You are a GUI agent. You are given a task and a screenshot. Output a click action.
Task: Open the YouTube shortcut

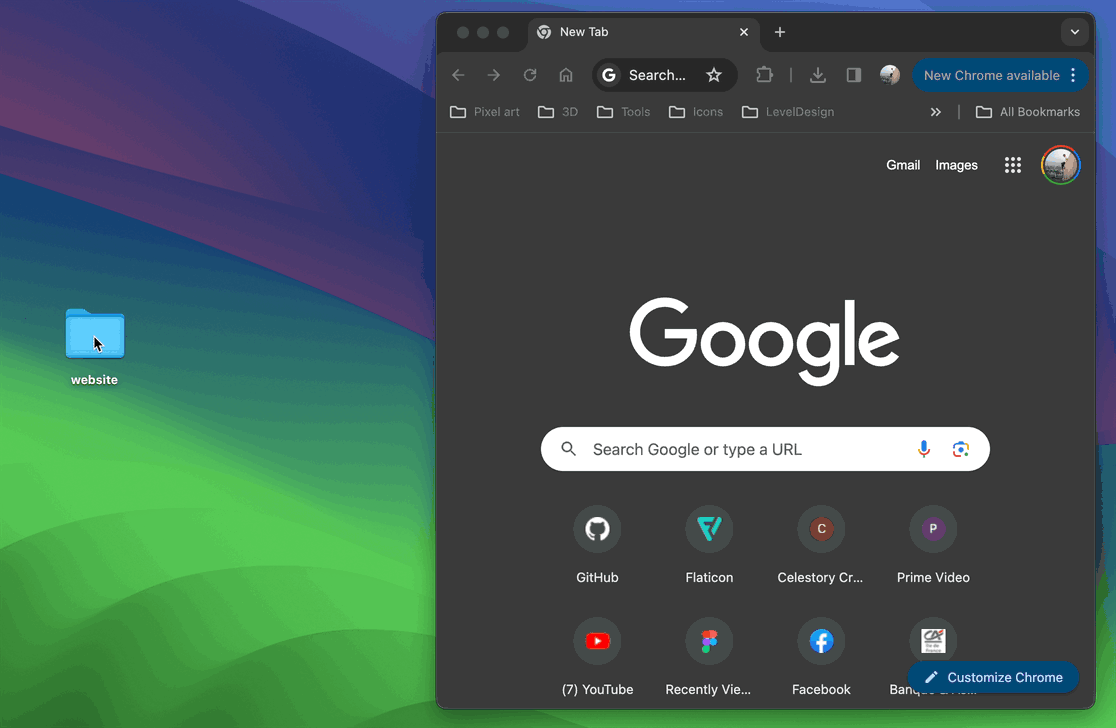[x=597, y=656]
